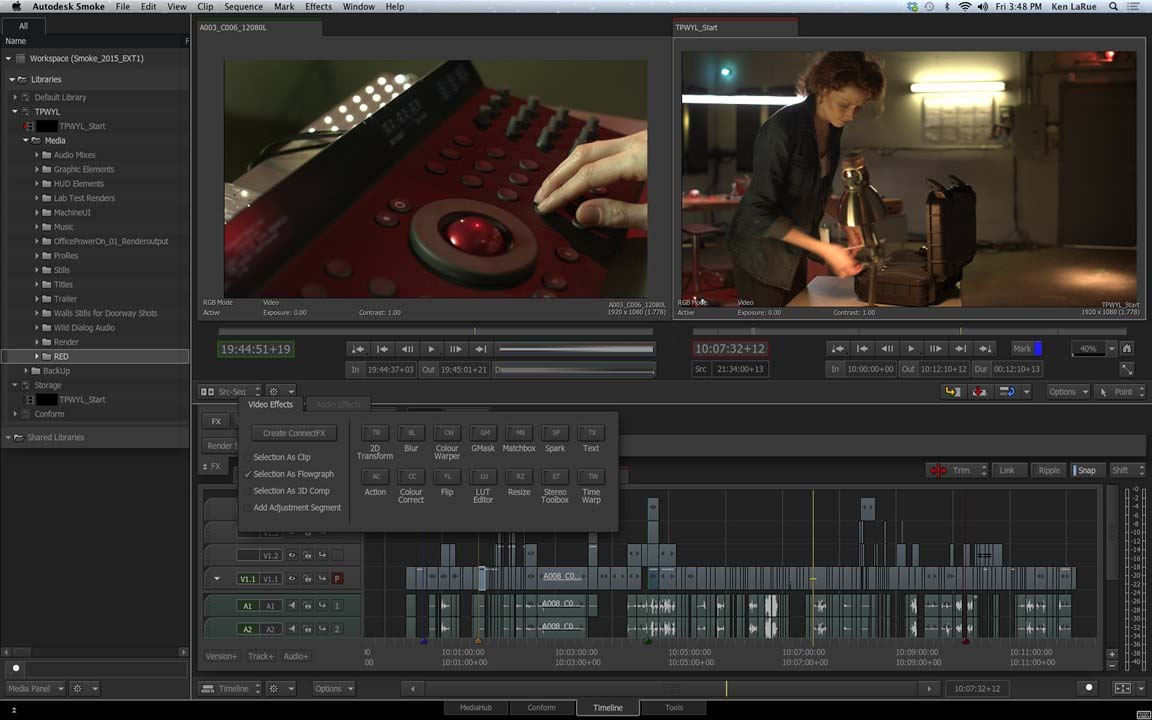The image size is (1152, 720).
Task: Add the Spark effect
Action: (x=555, y=433)
